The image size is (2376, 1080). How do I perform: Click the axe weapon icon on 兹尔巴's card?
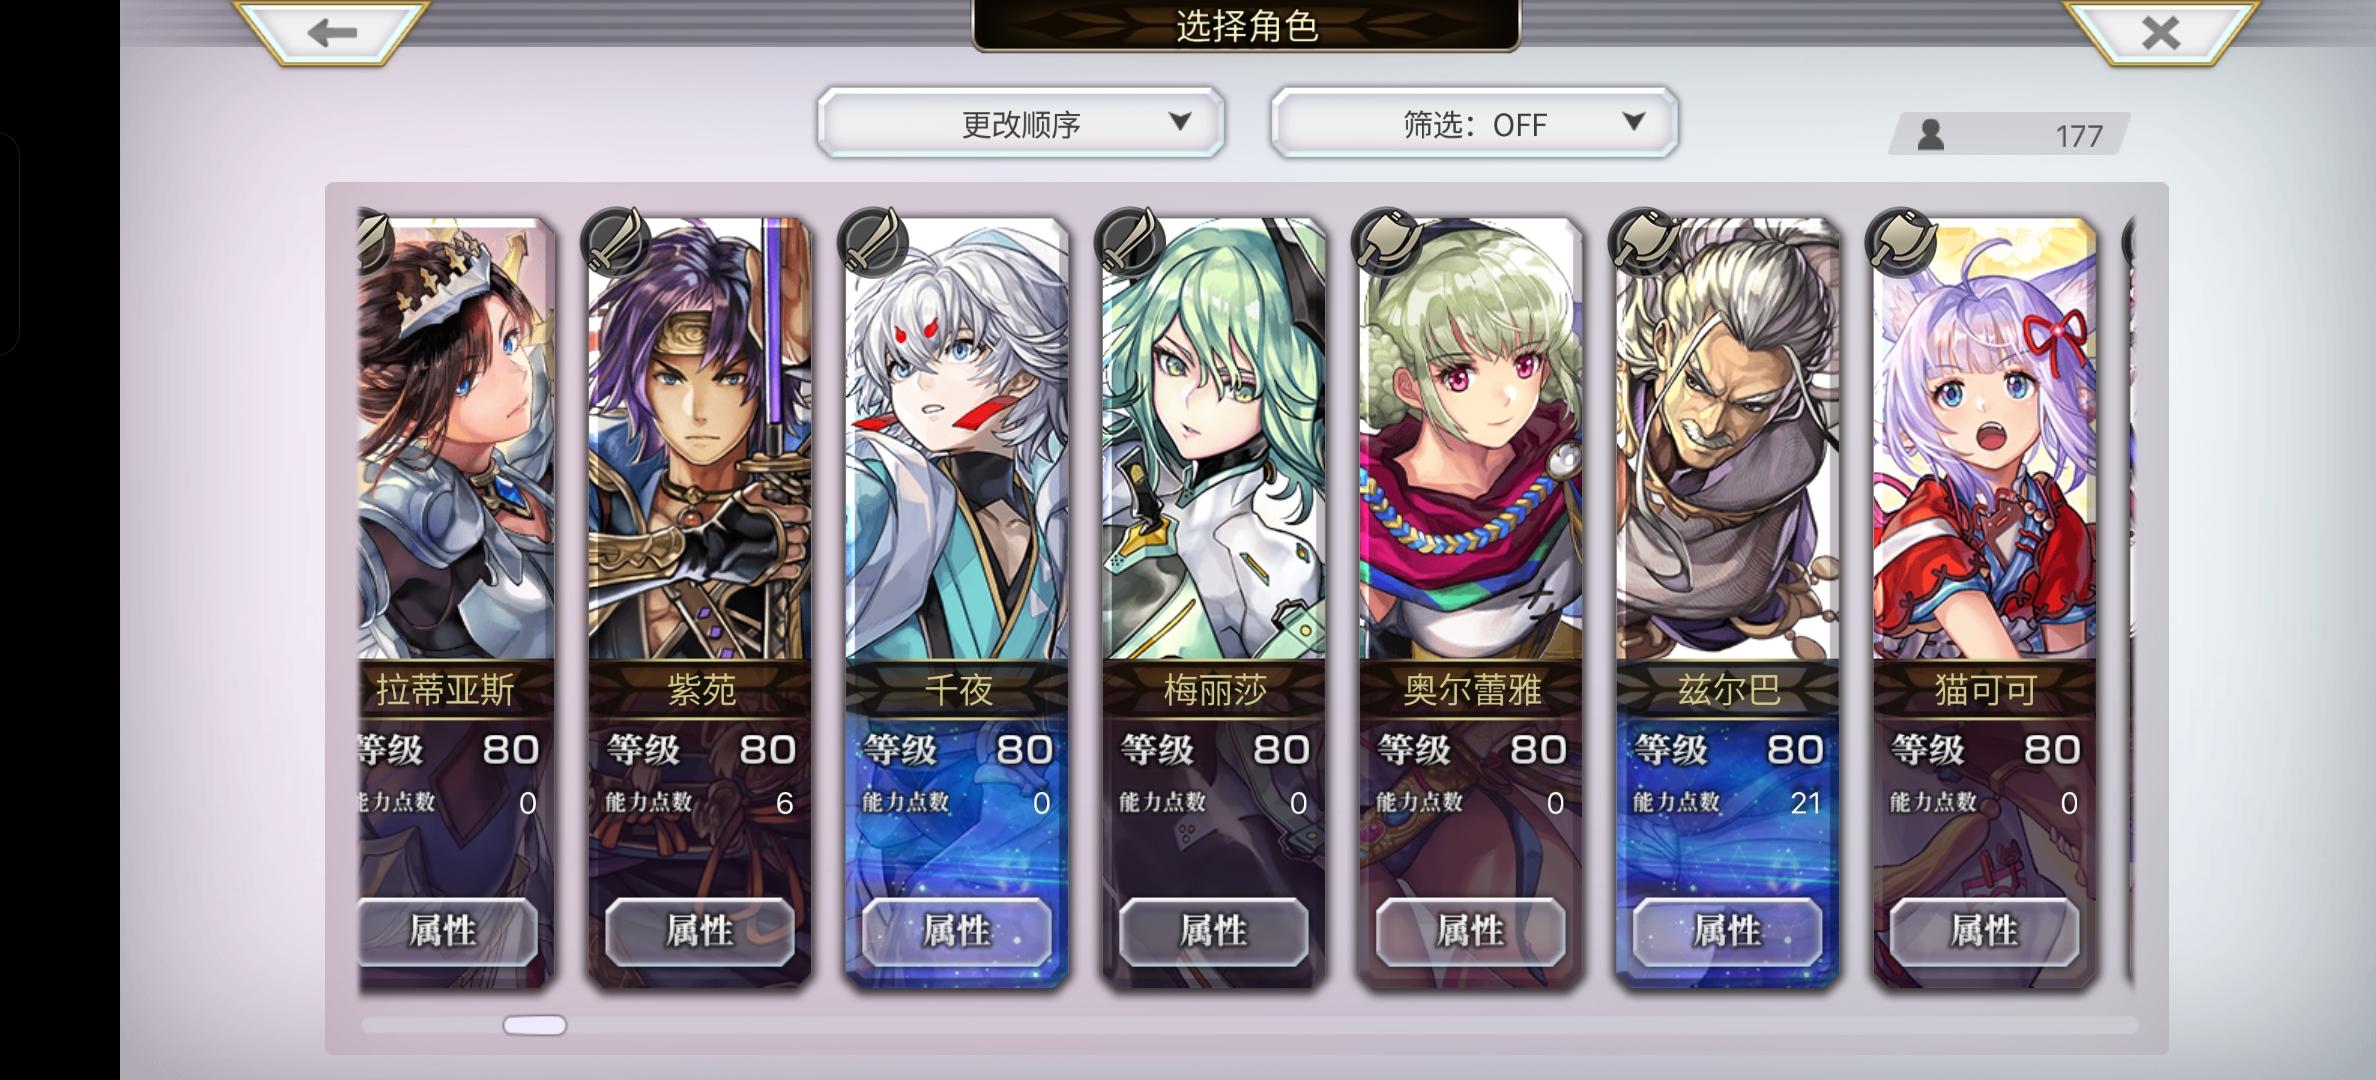(1643, 242)
